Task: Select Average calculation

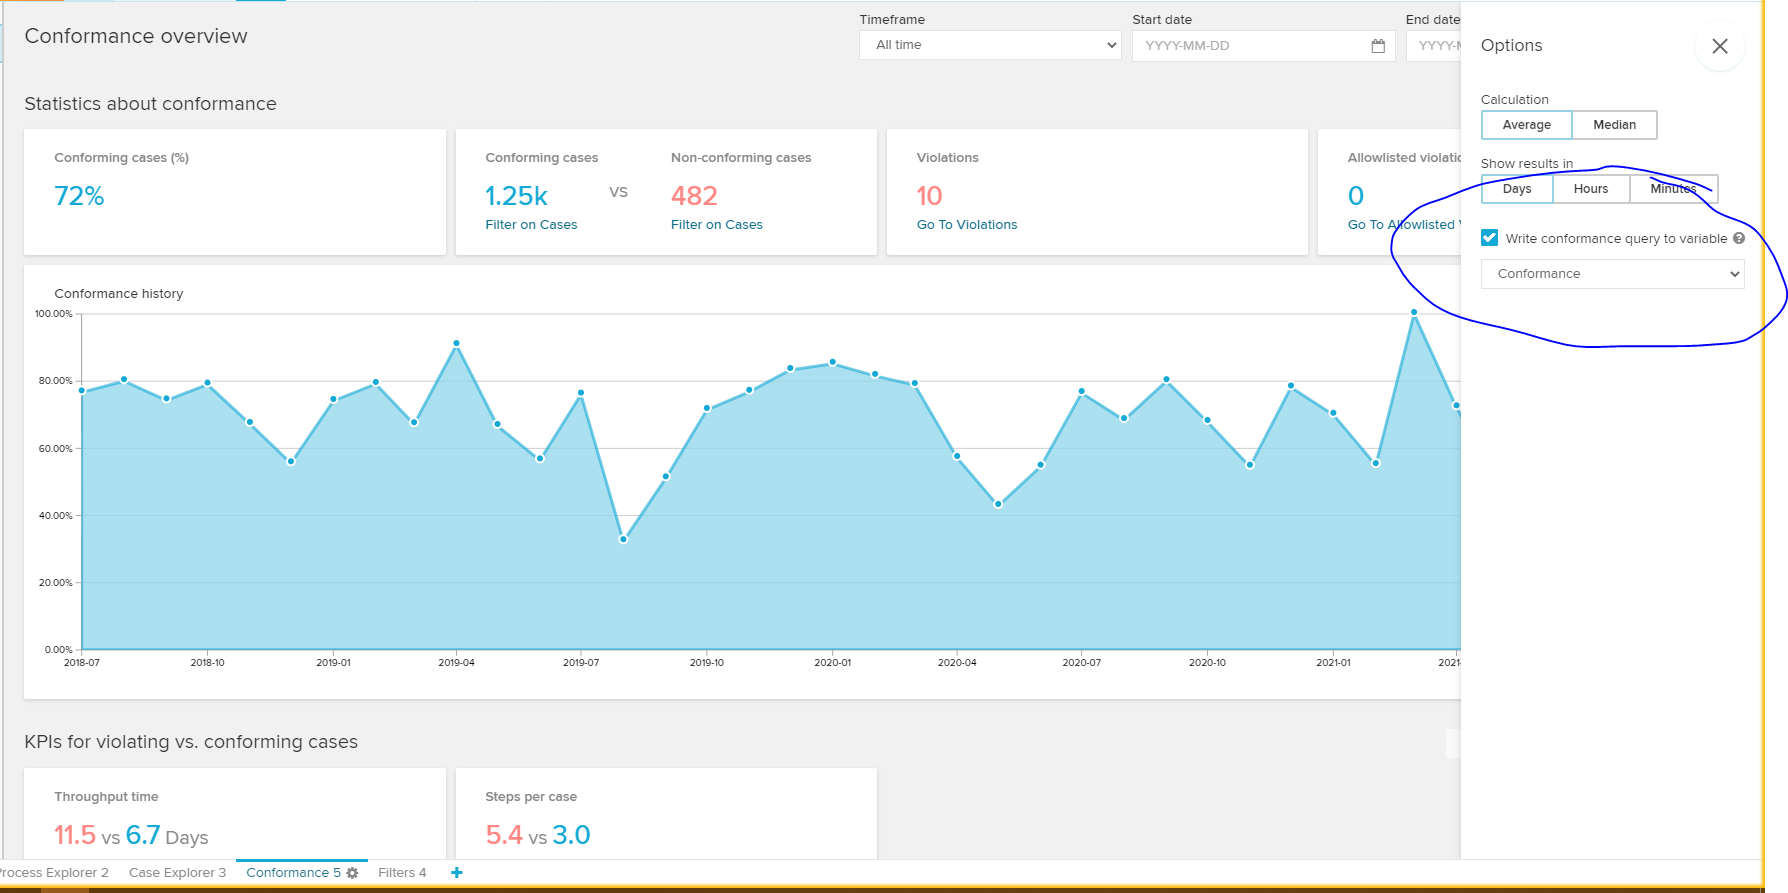Action: coord(1527,125)
